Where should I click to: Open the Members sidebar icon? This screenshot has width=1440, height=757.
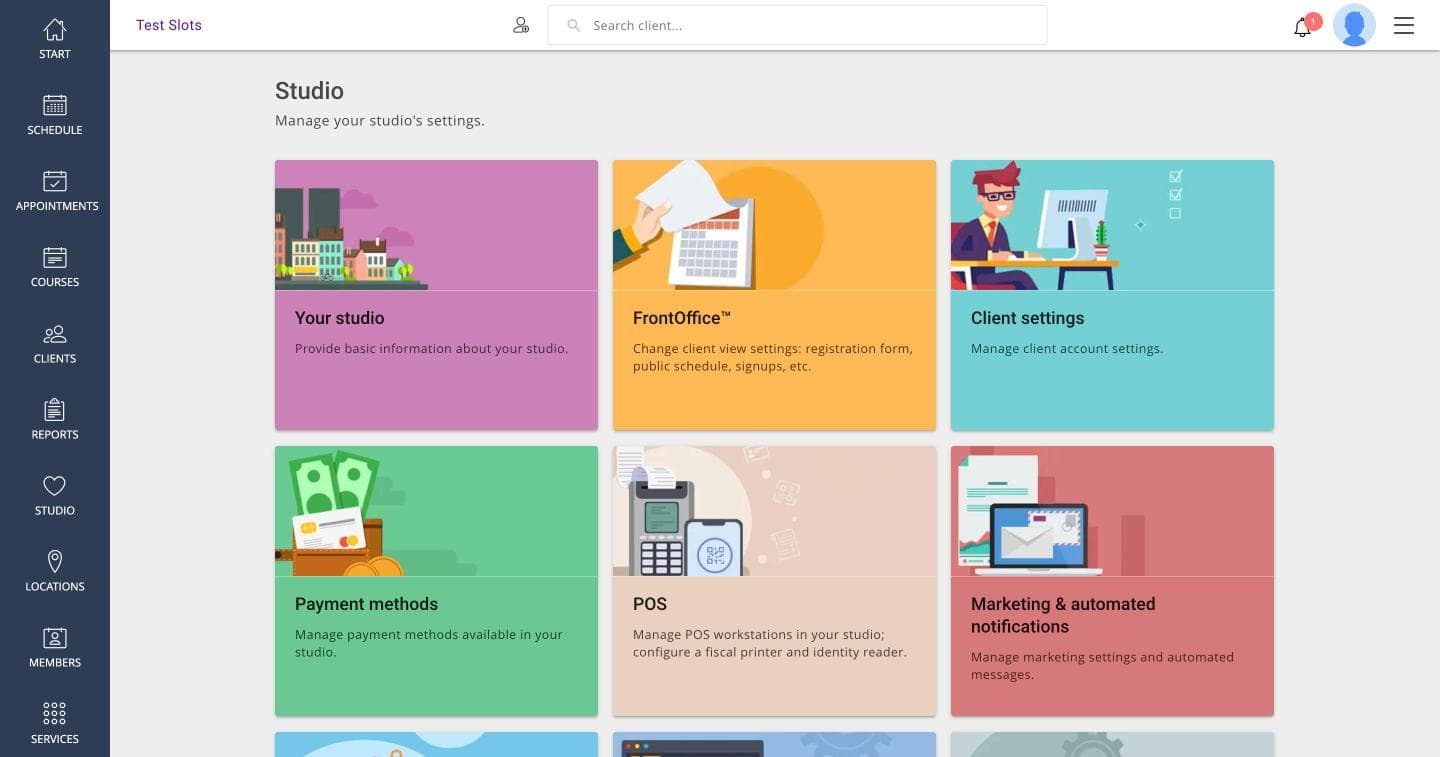point(55,638)
